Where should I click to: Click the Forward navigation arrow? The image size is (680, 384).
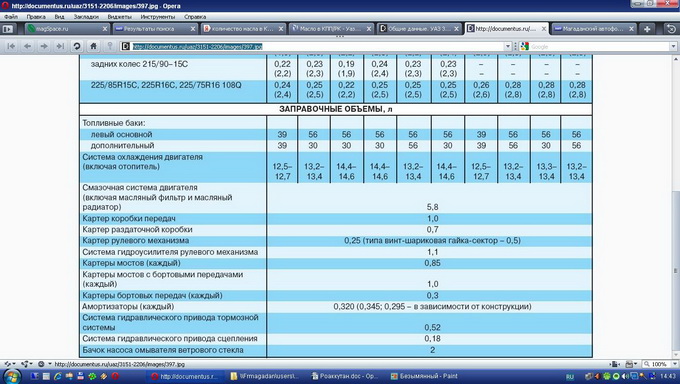44,46
